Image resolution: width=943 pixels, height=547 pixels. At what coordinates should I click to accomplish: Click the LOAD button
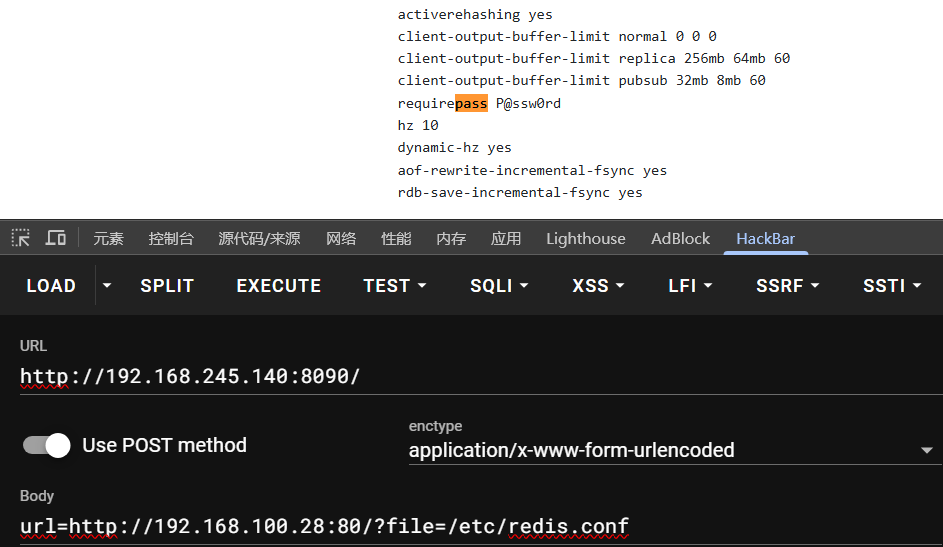pos(51,286)
